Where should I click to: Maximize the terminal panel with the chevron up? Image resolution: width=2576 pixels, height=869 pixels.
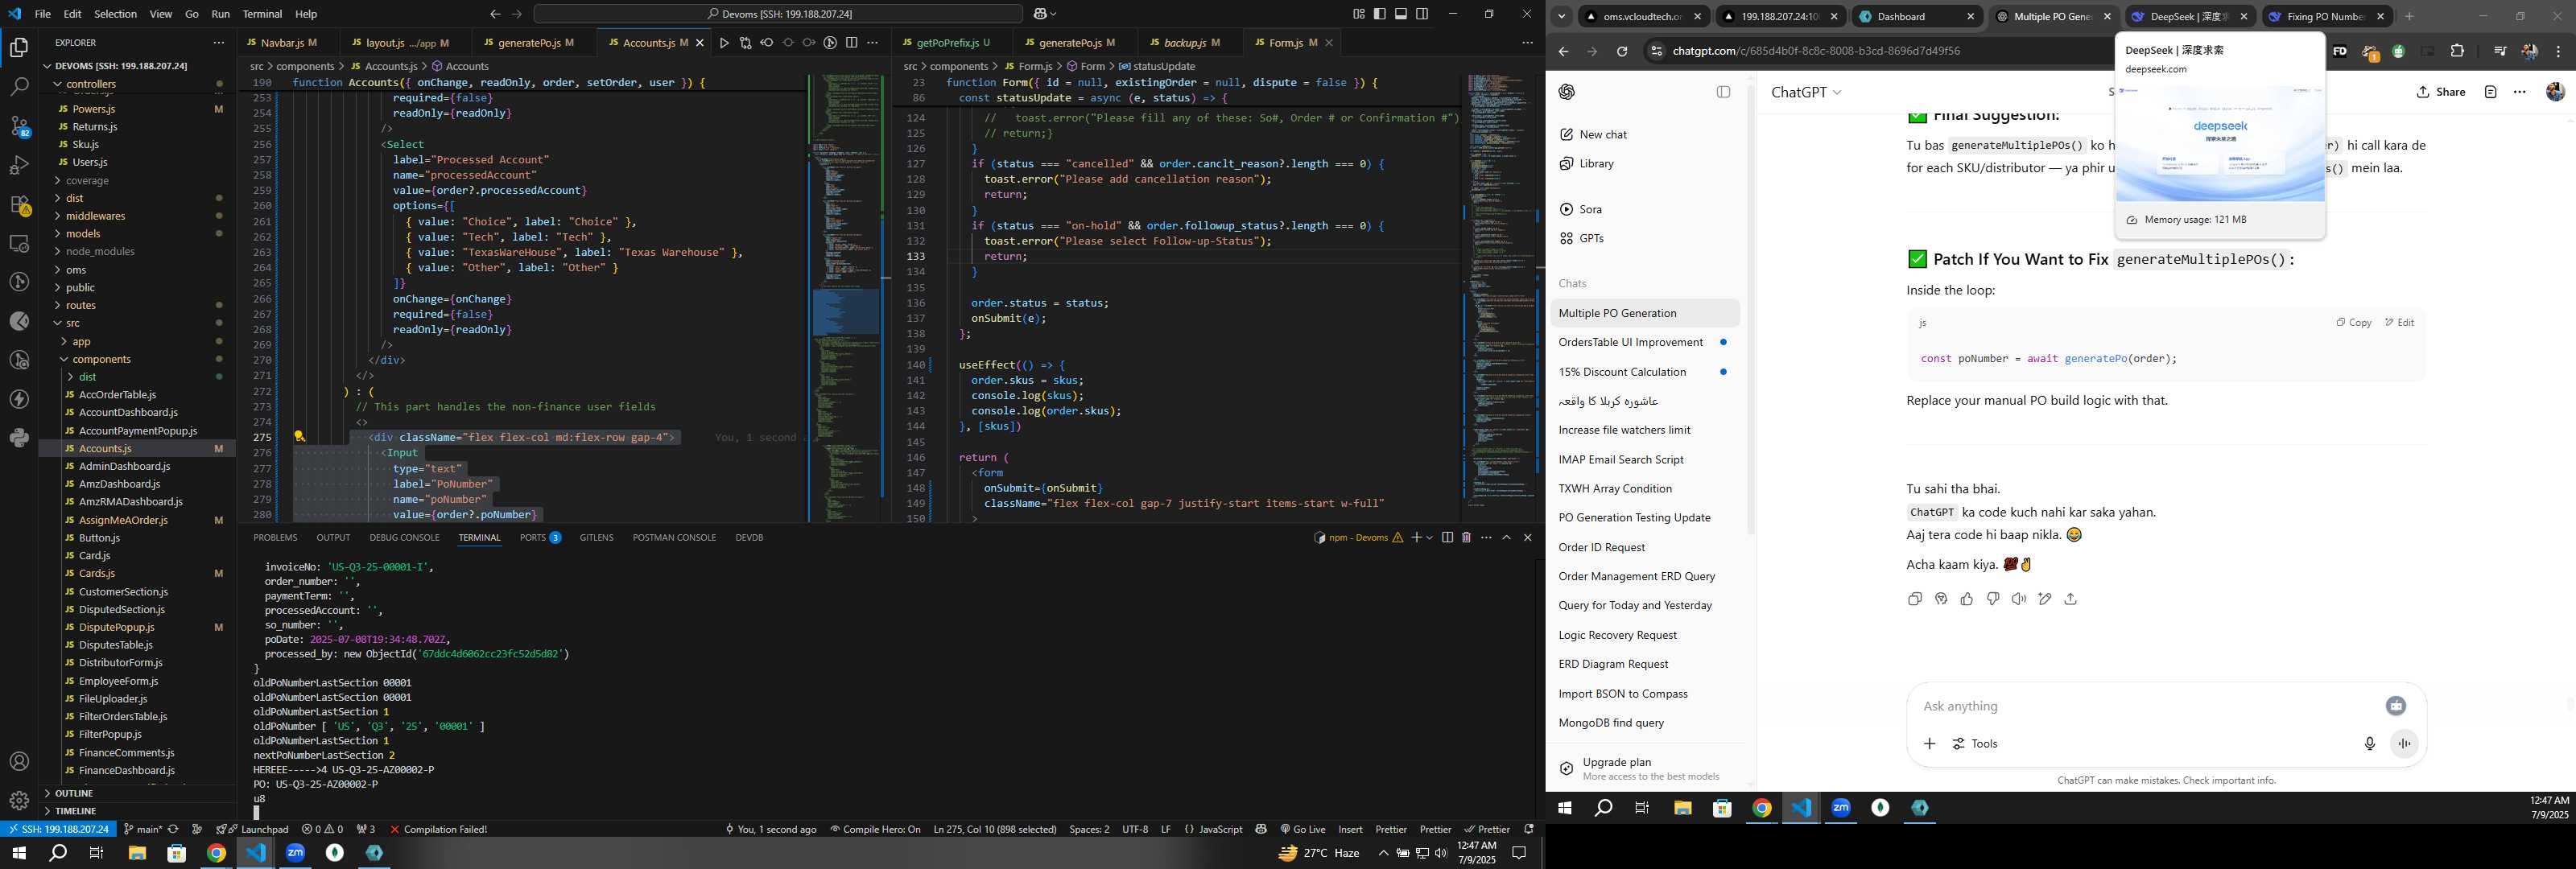tap(1507, 538)
